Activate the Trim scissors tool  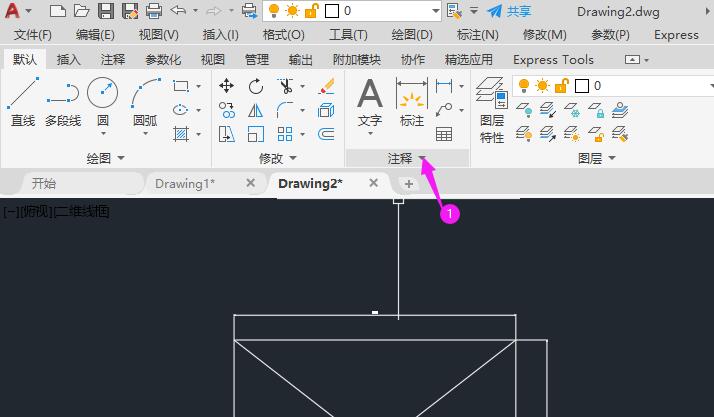click(286, 86)
